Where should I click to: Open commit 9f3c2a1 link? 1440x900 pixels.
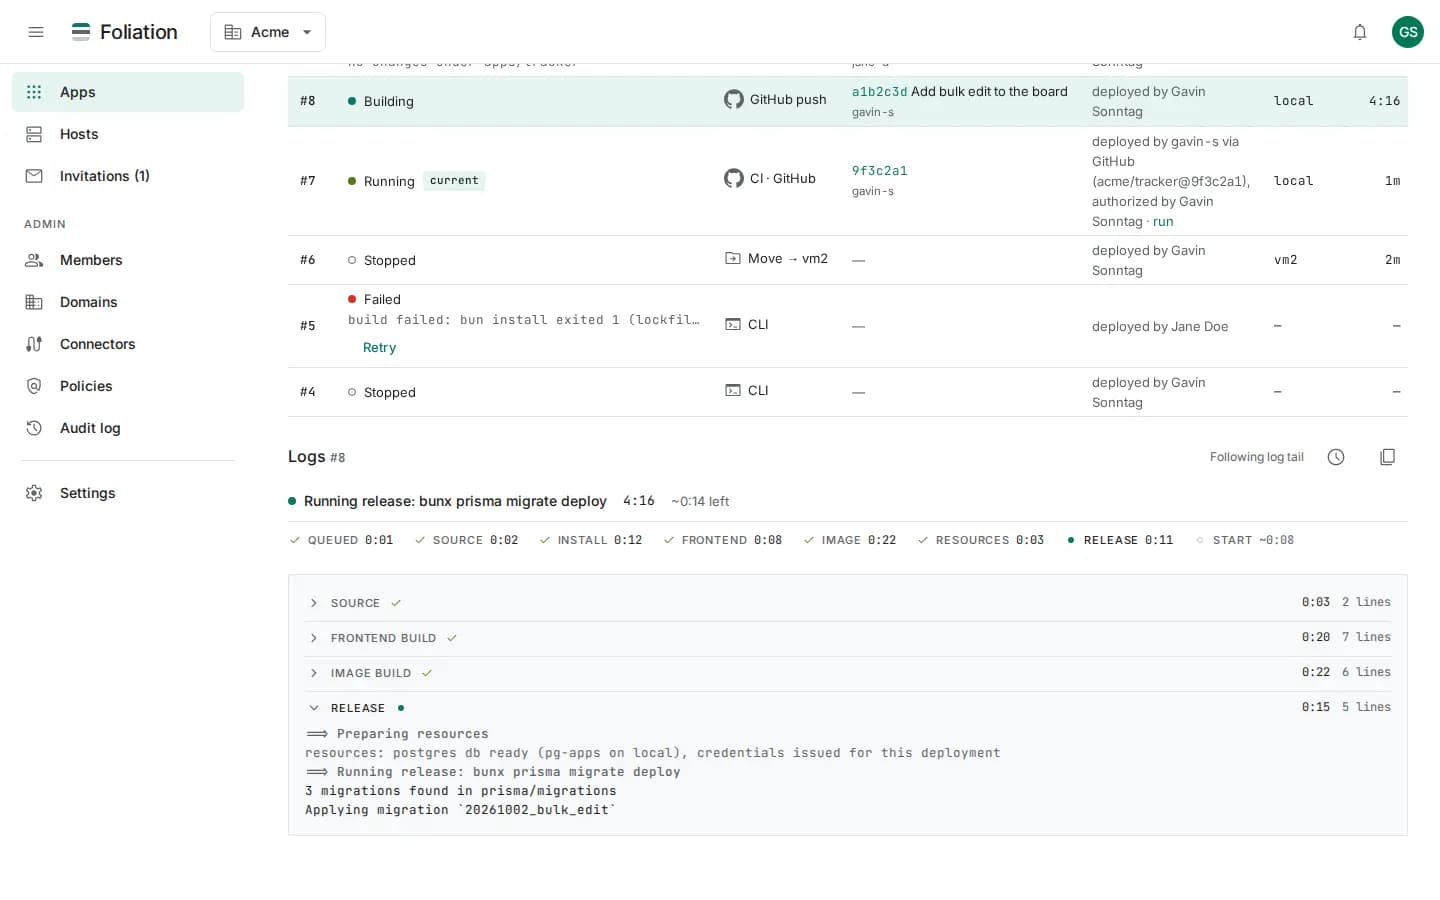[x=879, y=171]
